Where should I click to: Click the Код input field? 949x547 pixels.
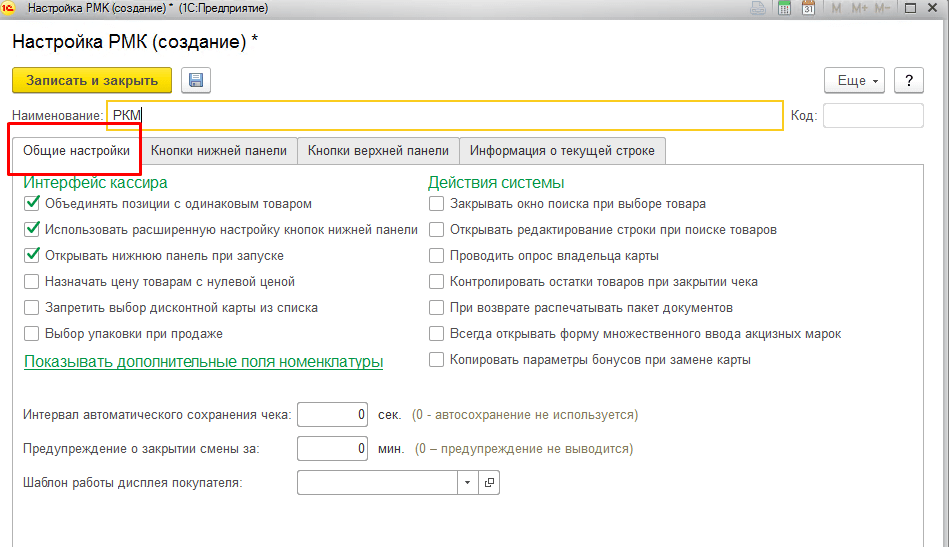click(872, 116)
